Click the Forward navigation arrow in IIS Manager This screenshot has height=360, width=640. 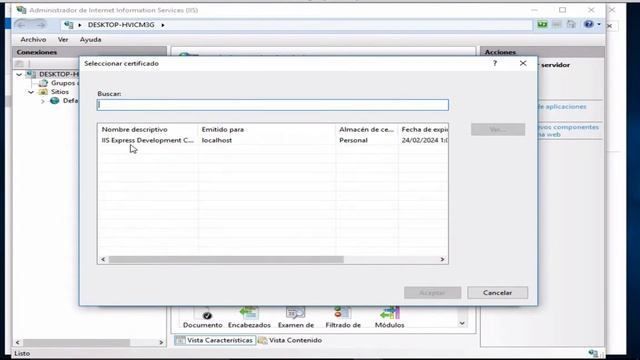pyautogui.click(x=40, y=25)
